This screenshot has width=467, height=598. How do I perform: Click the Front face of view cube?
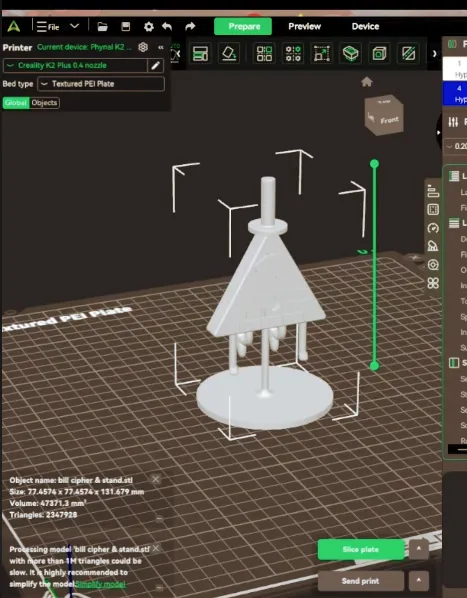pos(389,120)
